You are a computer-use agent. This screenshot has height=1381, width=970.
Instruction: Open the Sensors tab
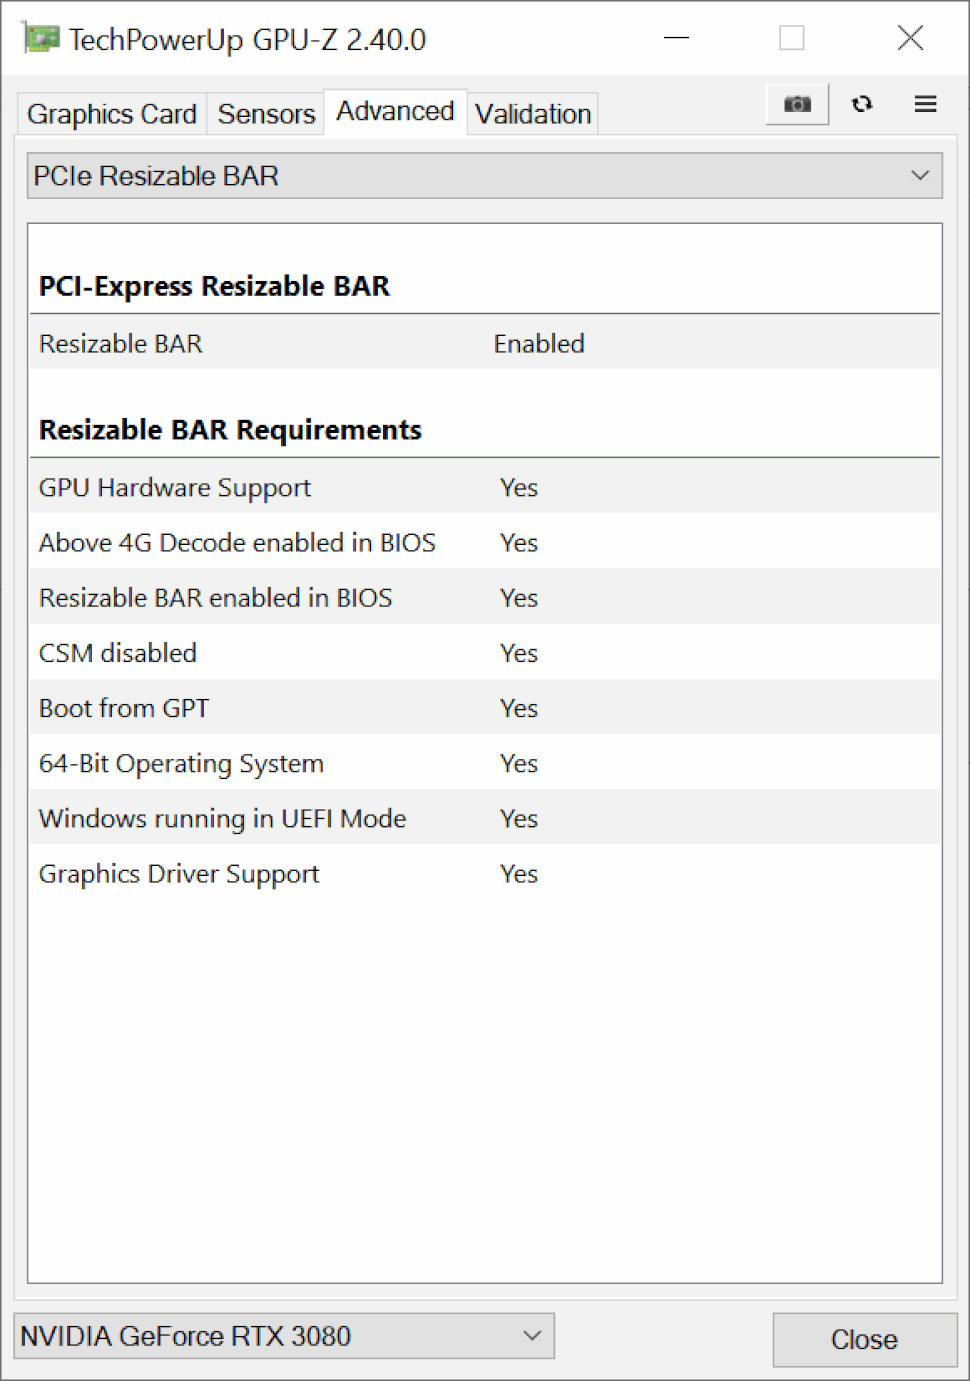pyautogui.click(x=266, y=114)
